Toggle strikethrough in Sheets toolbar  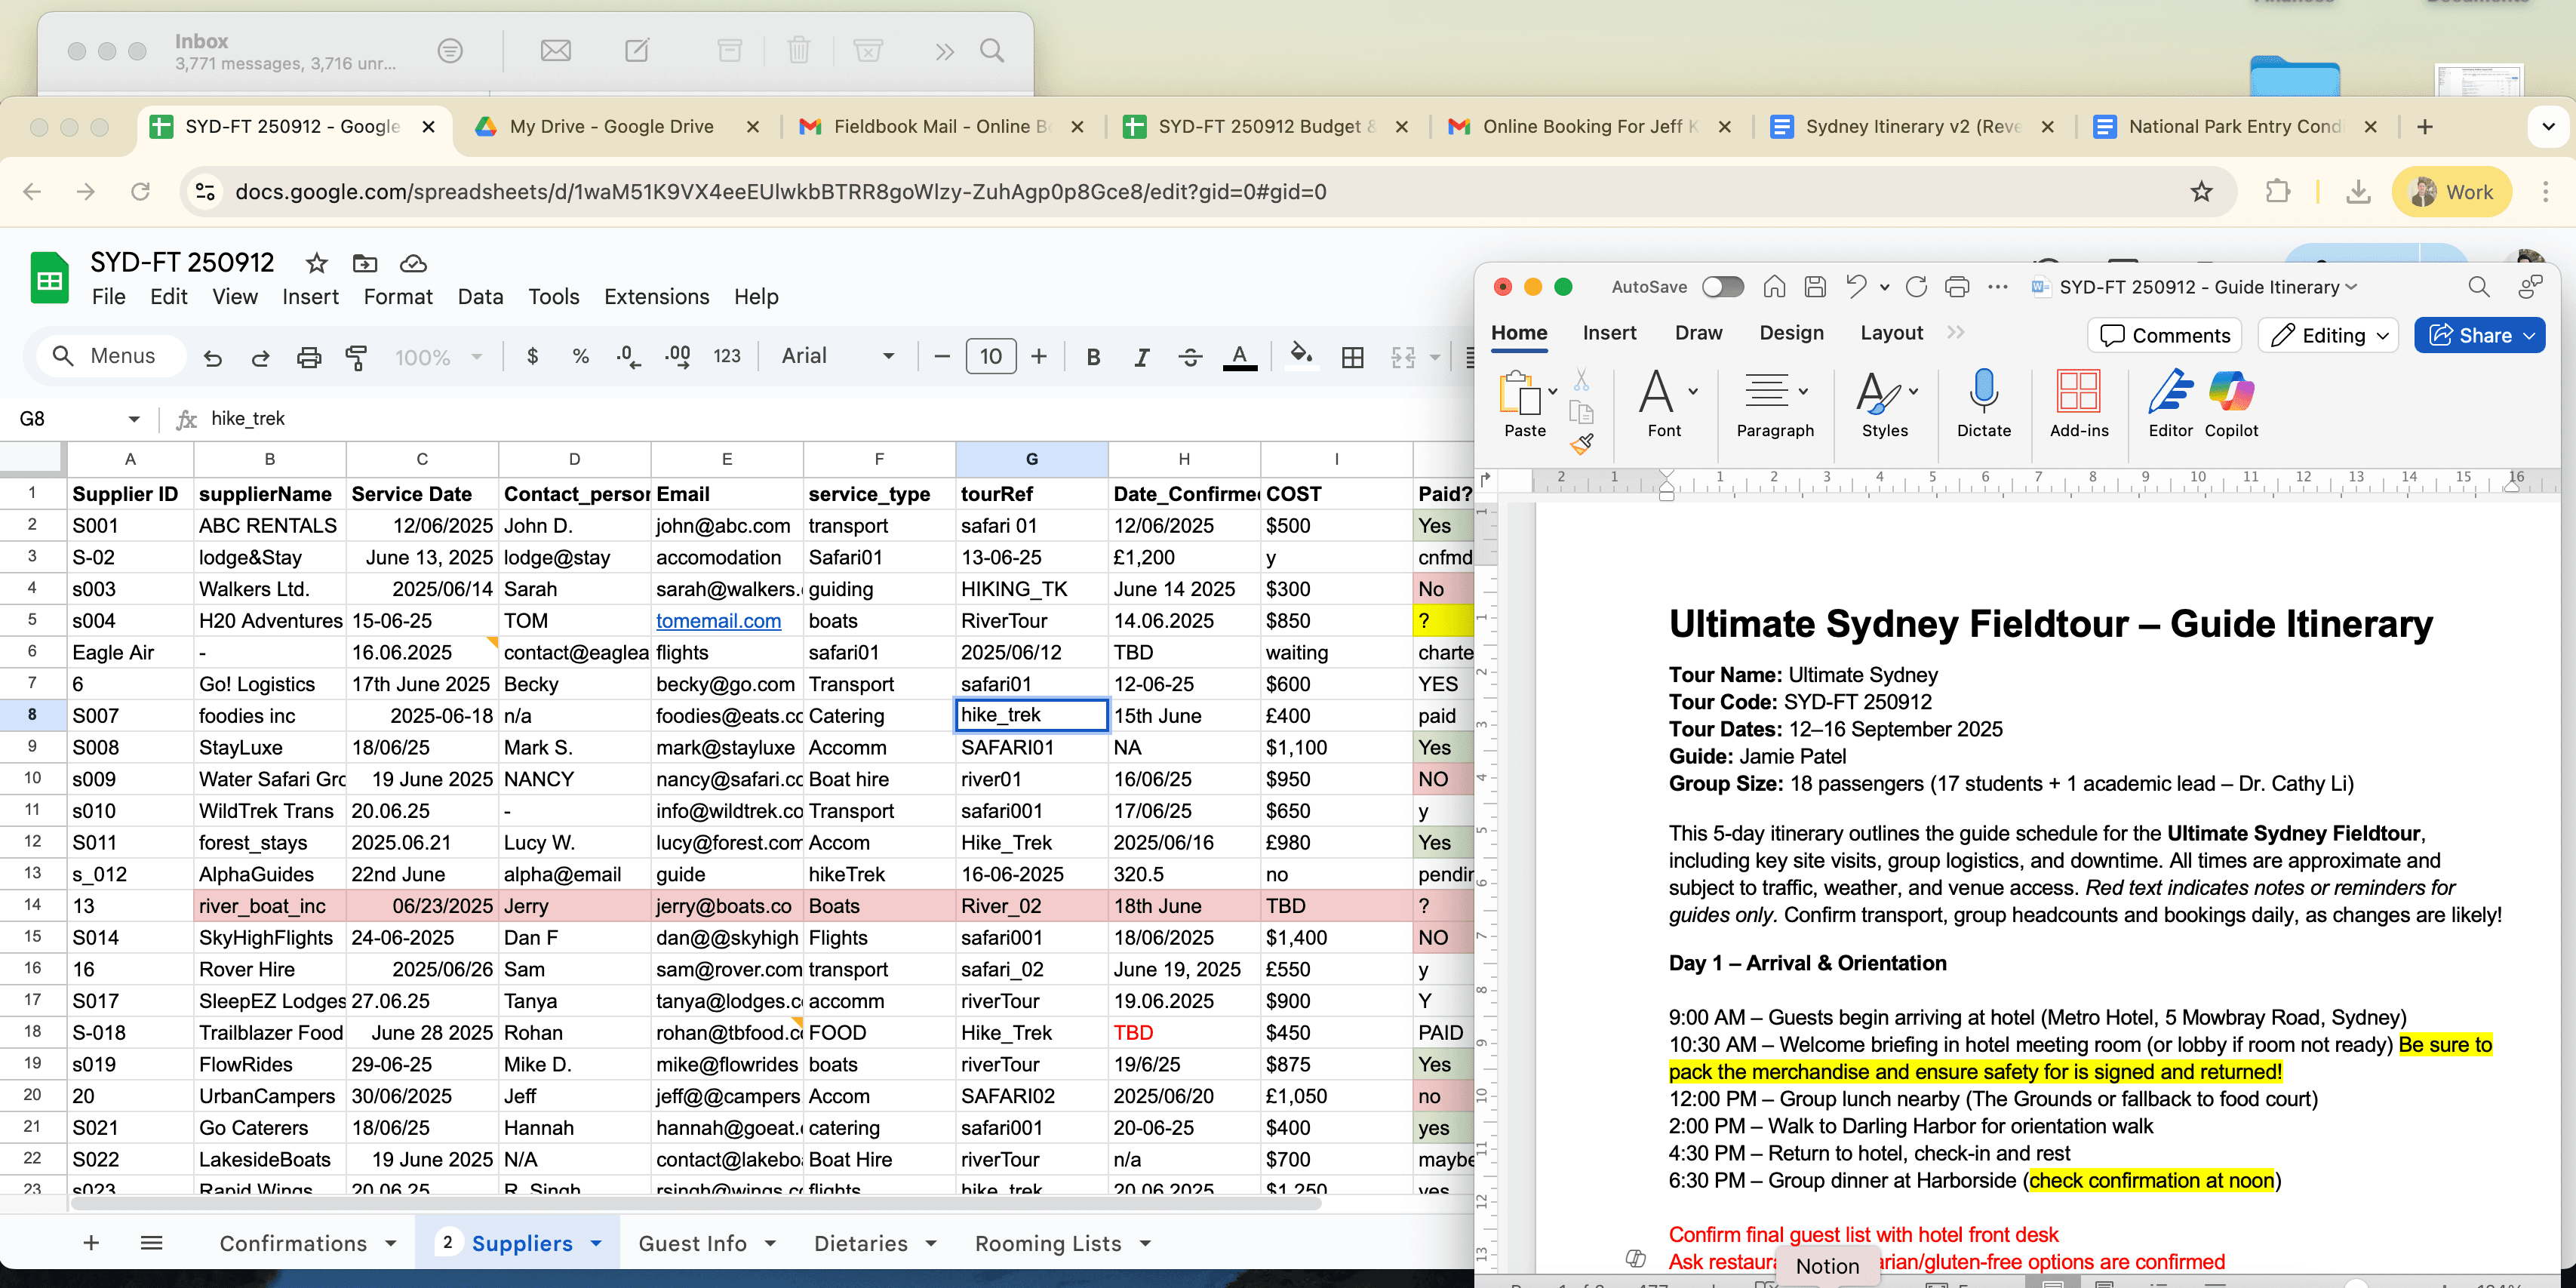click(1190, 356)
